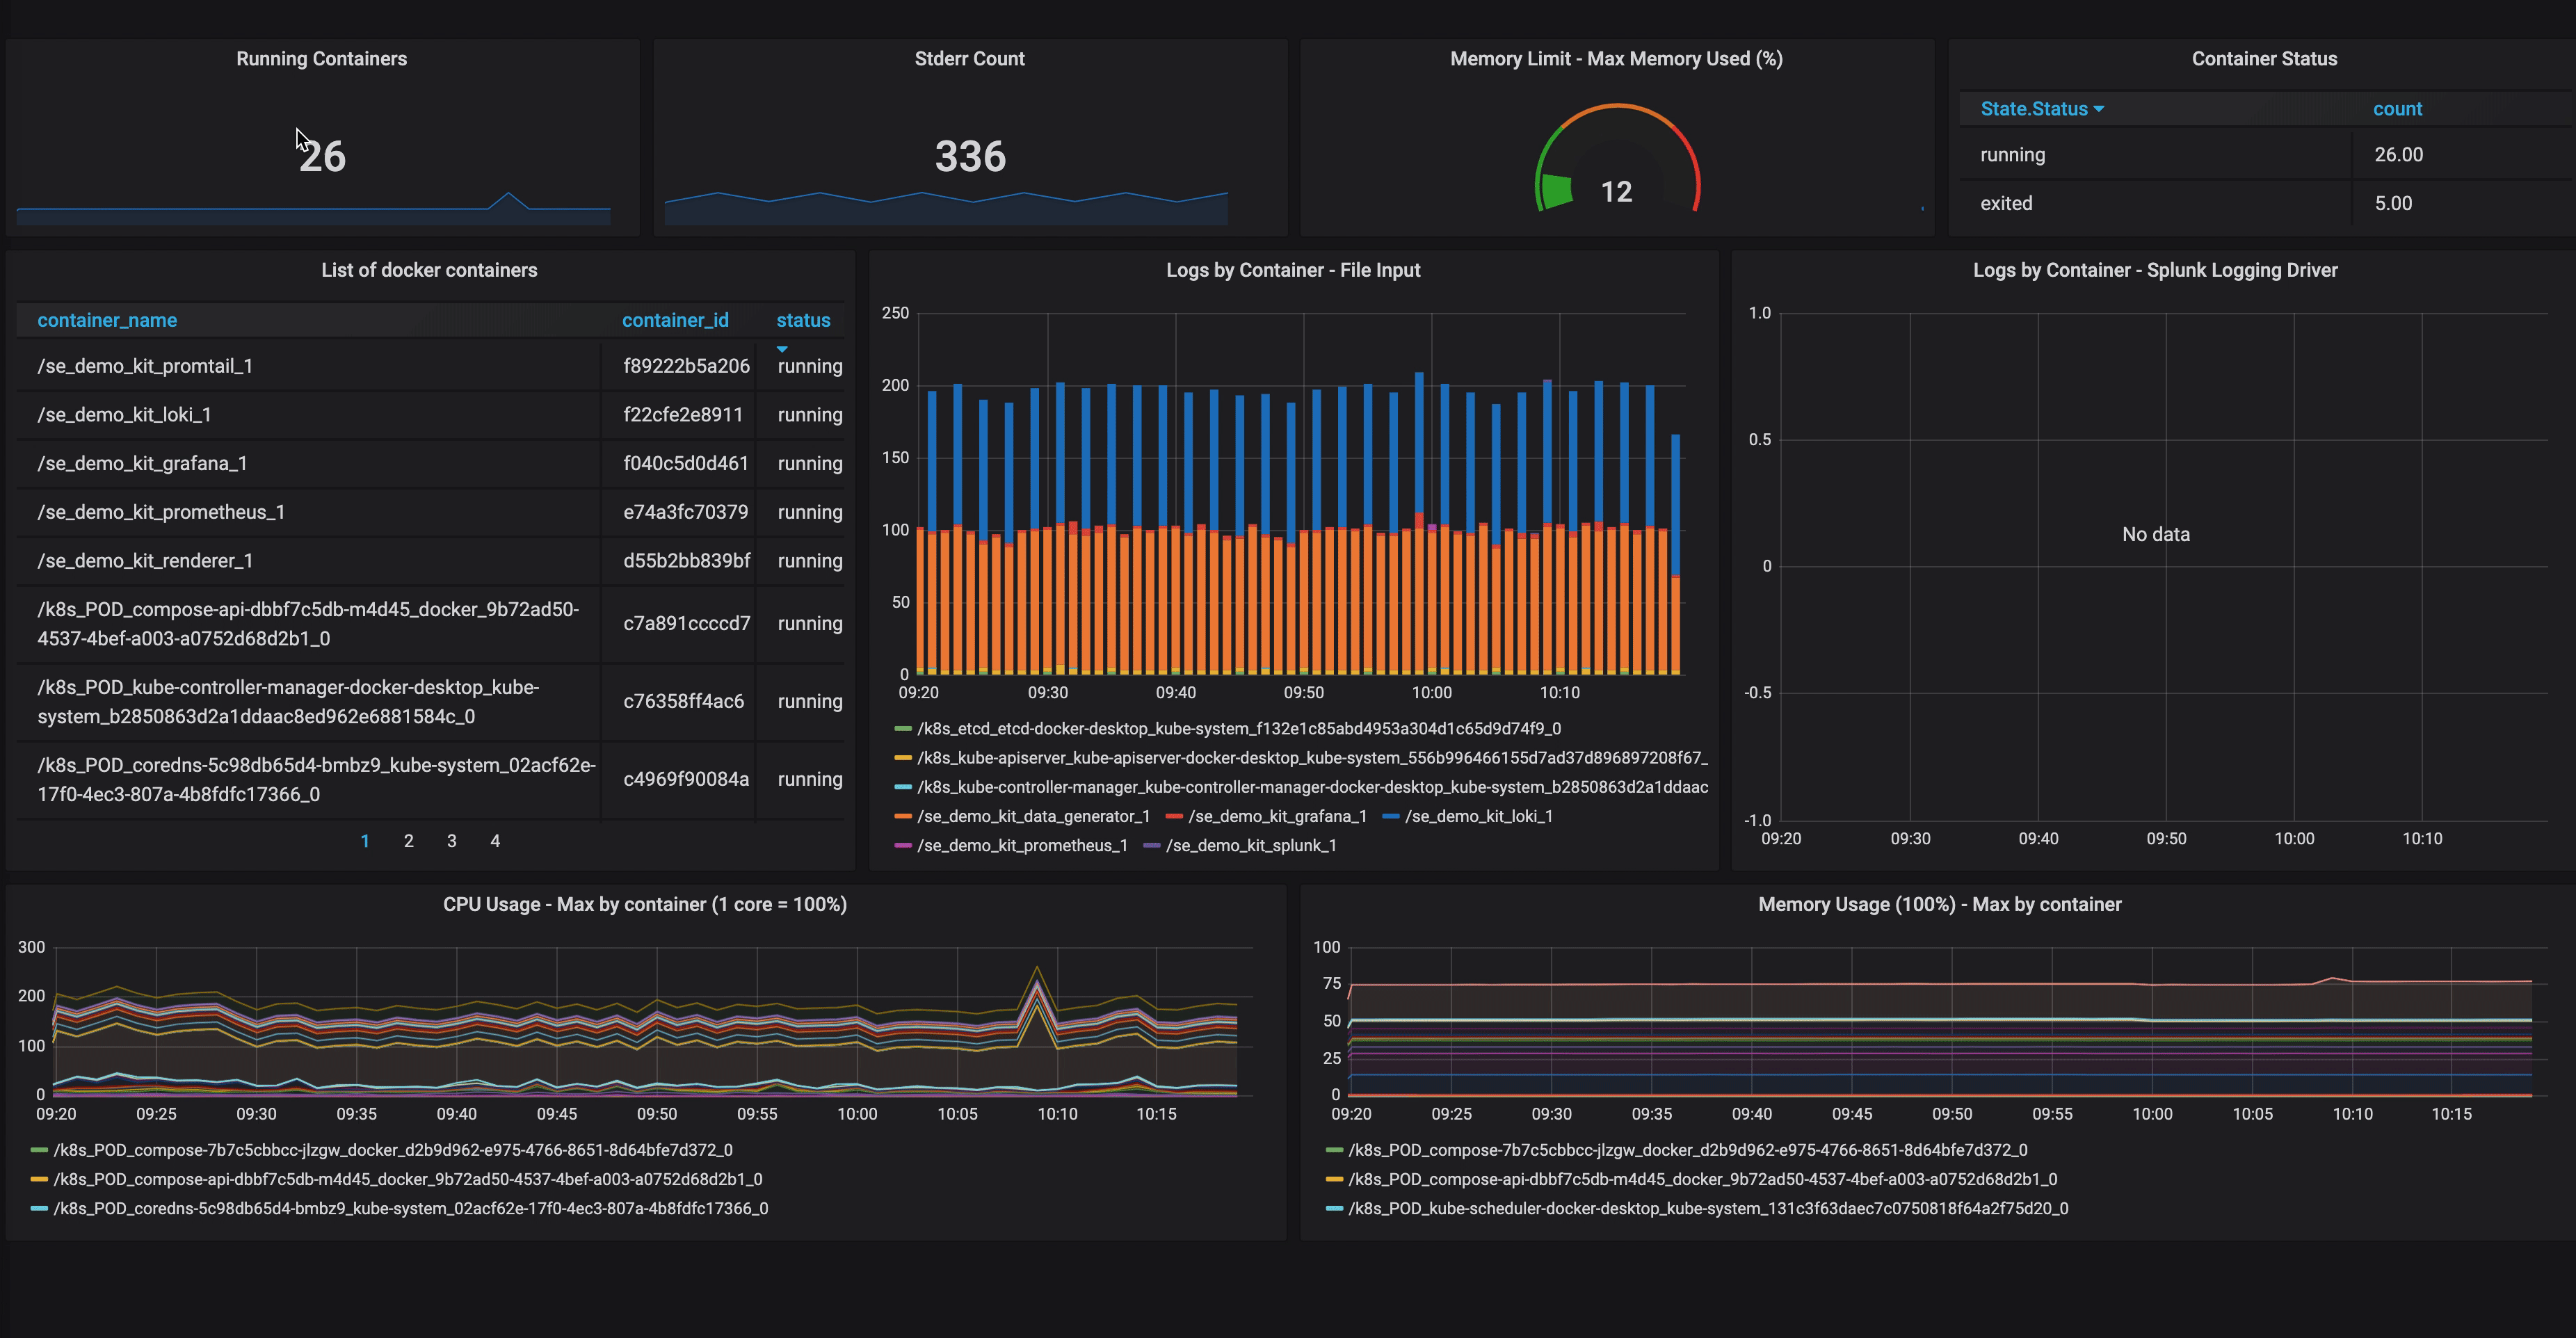This screenshot has height=1338, width=2576.
Task: Click the orange data_generator legend color marker
Action: click(902, 817)
